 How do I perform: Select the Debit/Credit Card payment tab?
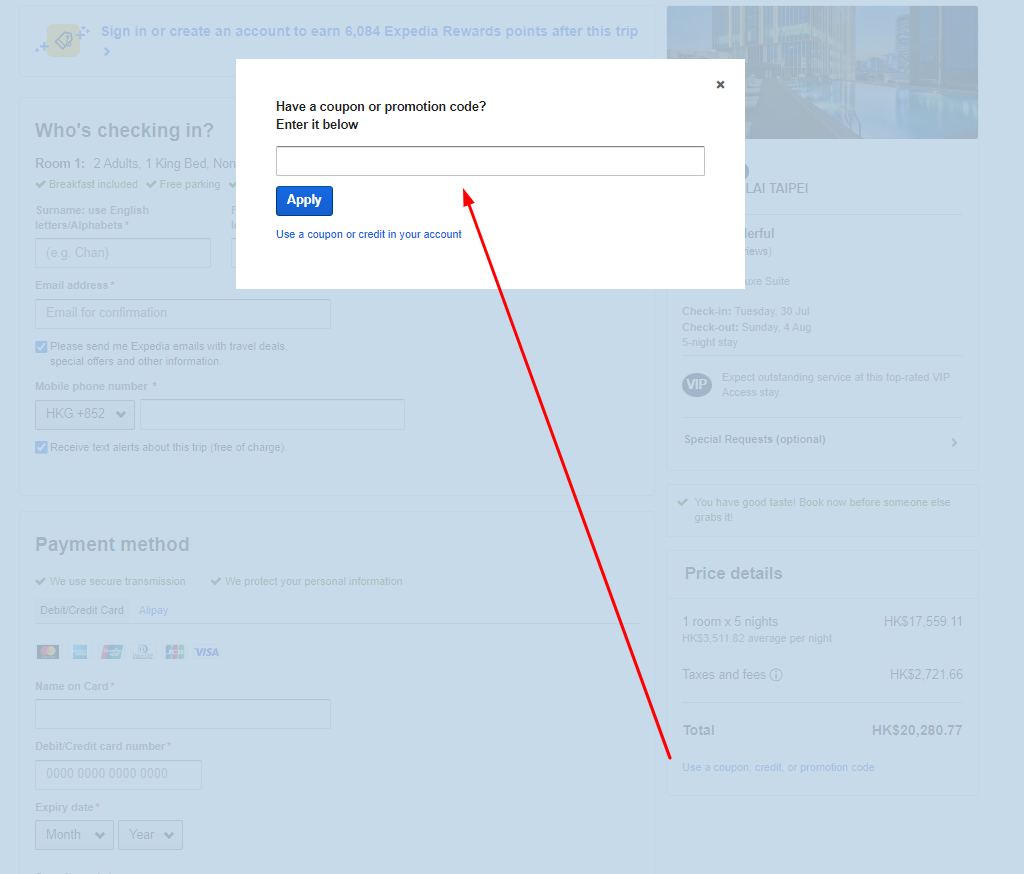click(x=82, y=610)
